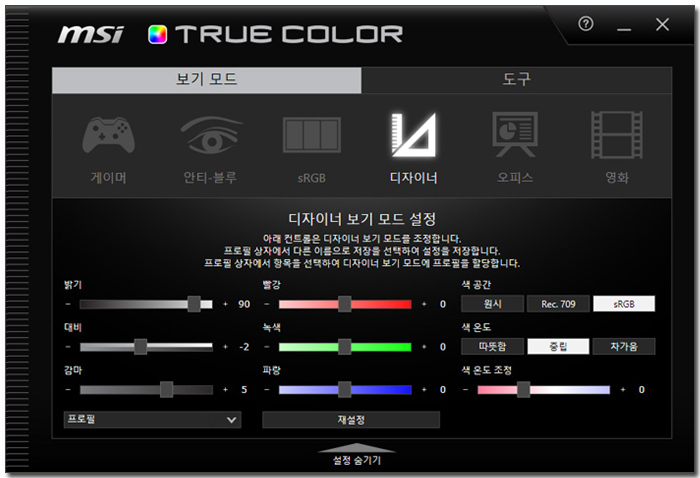700x478 pixels.
Task: Click the True Color rainbow logo icon
Action: tap(157, 34)
